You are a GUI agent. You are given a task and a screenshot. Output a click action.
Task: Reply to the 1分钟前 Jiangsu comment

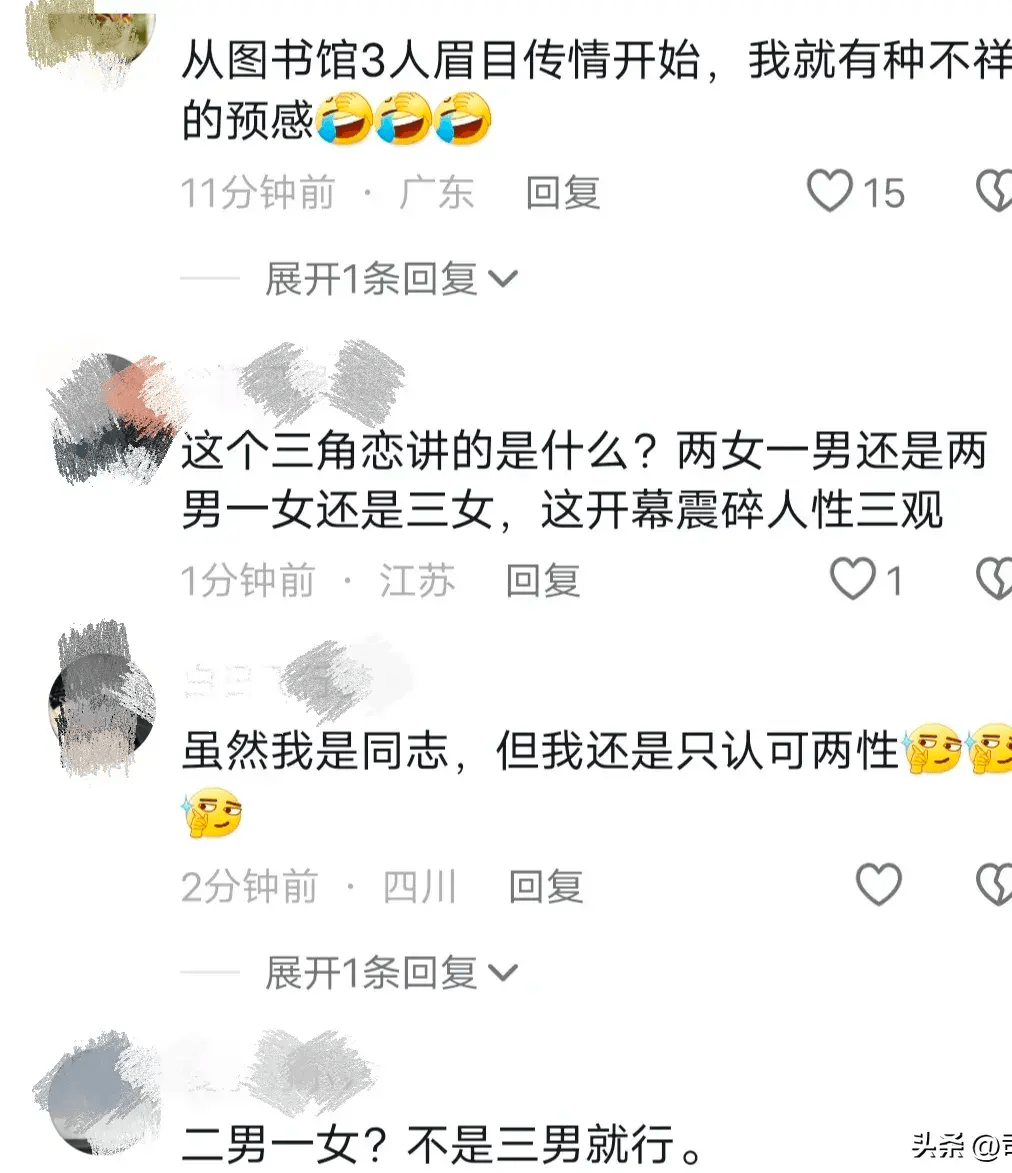pos(543,581)
